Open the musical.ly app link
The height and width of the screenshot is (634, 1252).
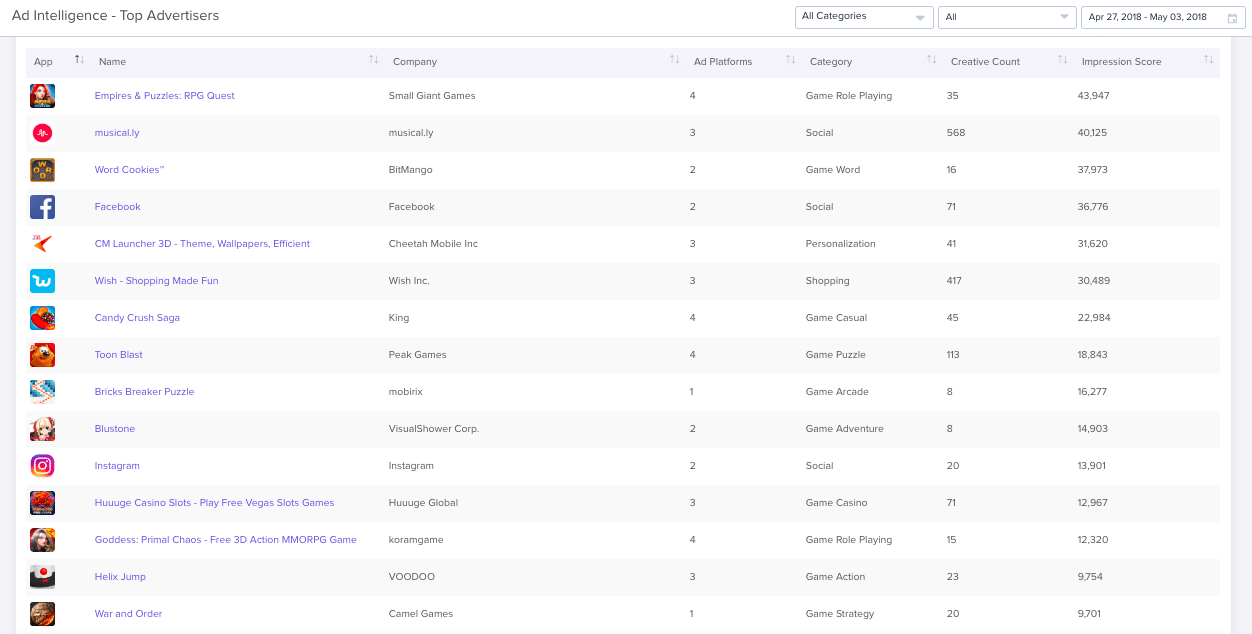tap(117, 133)
